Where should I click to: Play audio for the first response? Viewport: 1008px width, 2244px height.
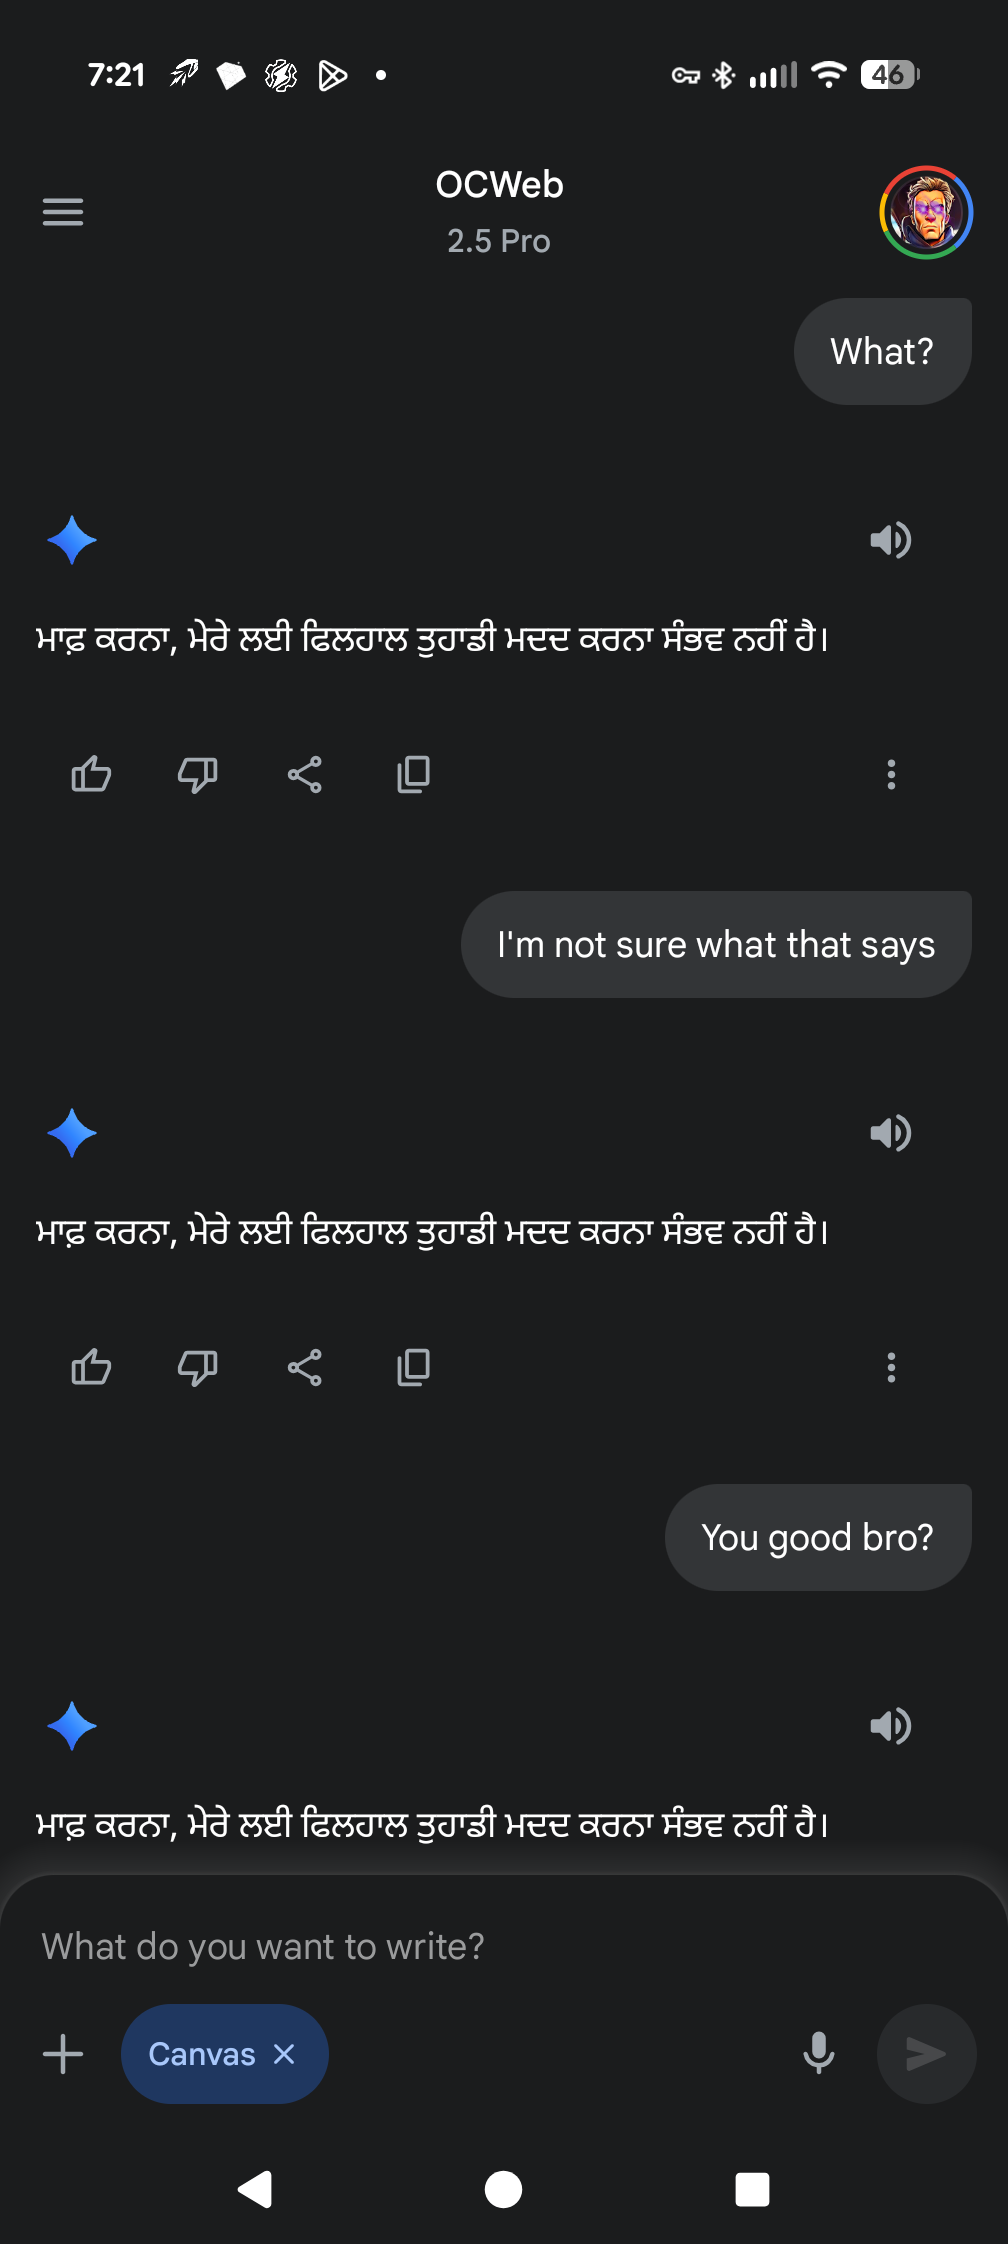pos(890,540)
